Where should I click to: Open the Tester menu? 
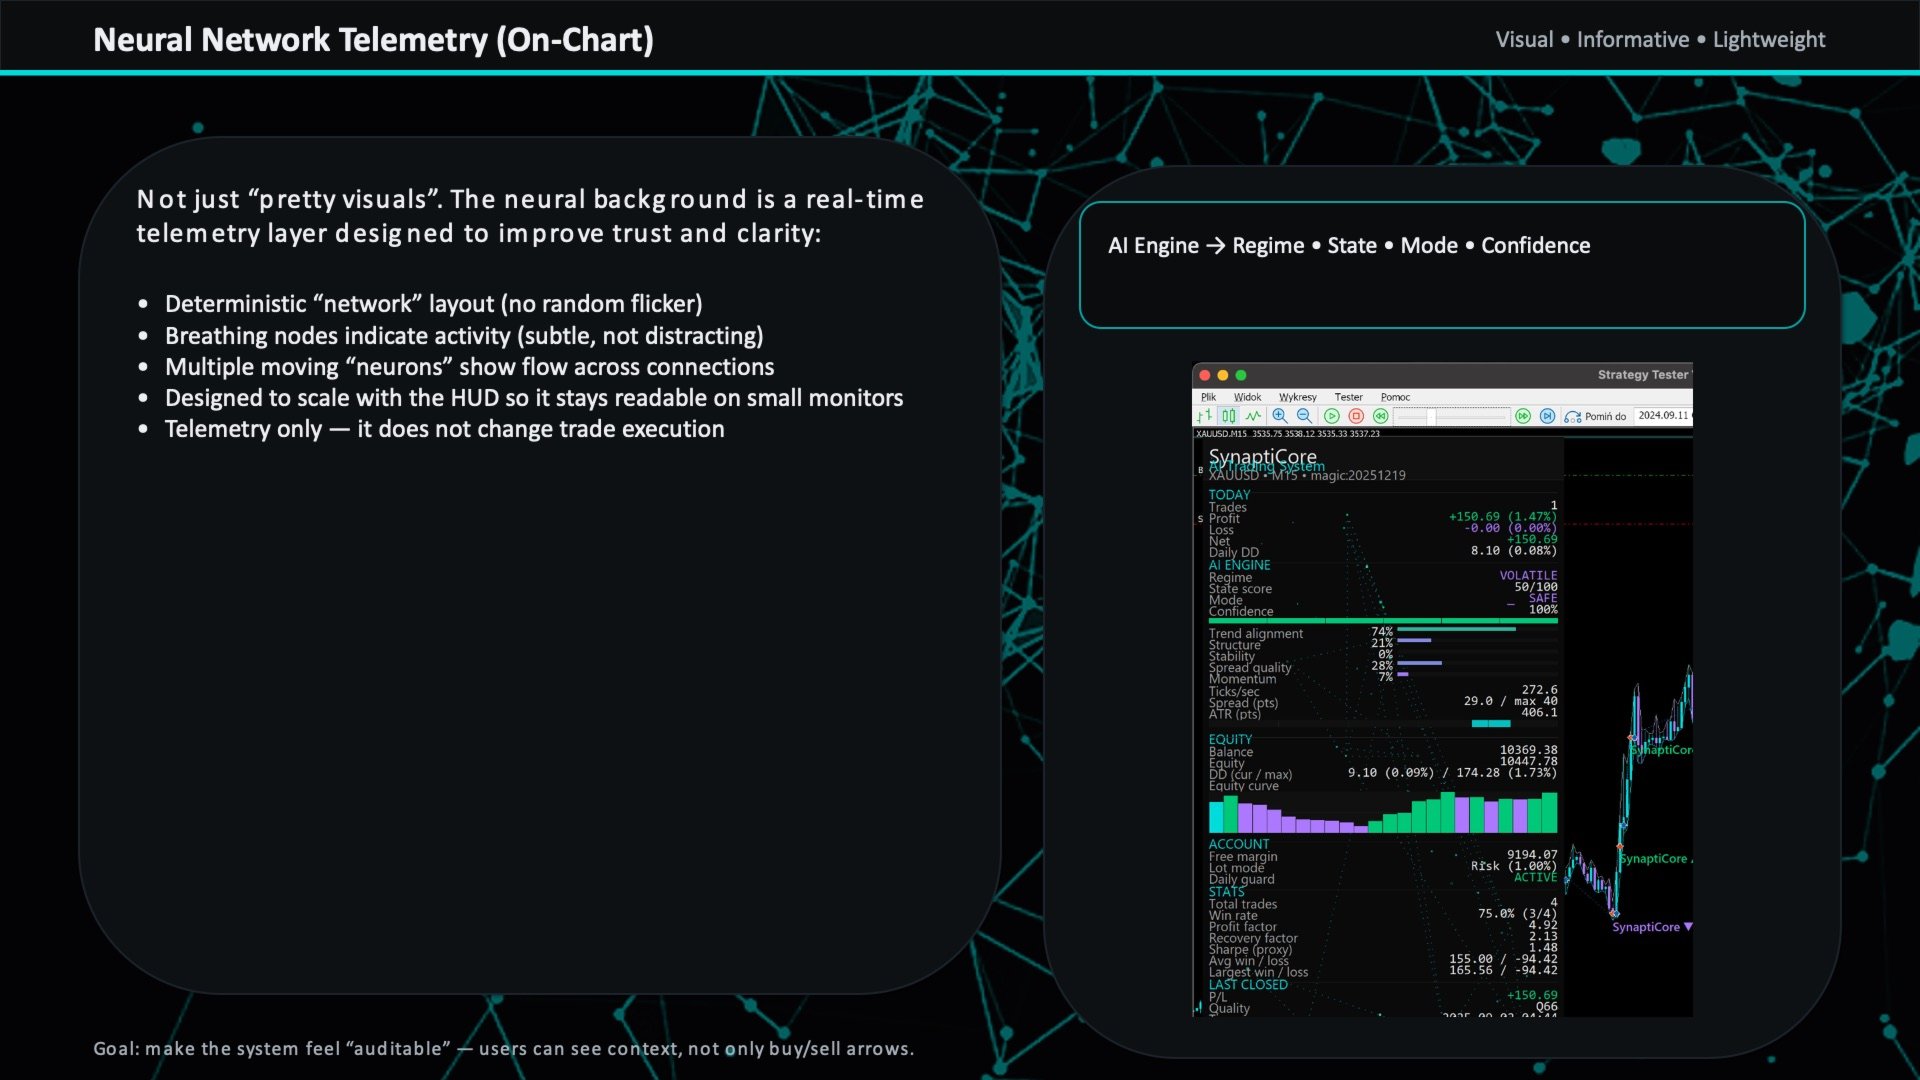(1348, 397)
